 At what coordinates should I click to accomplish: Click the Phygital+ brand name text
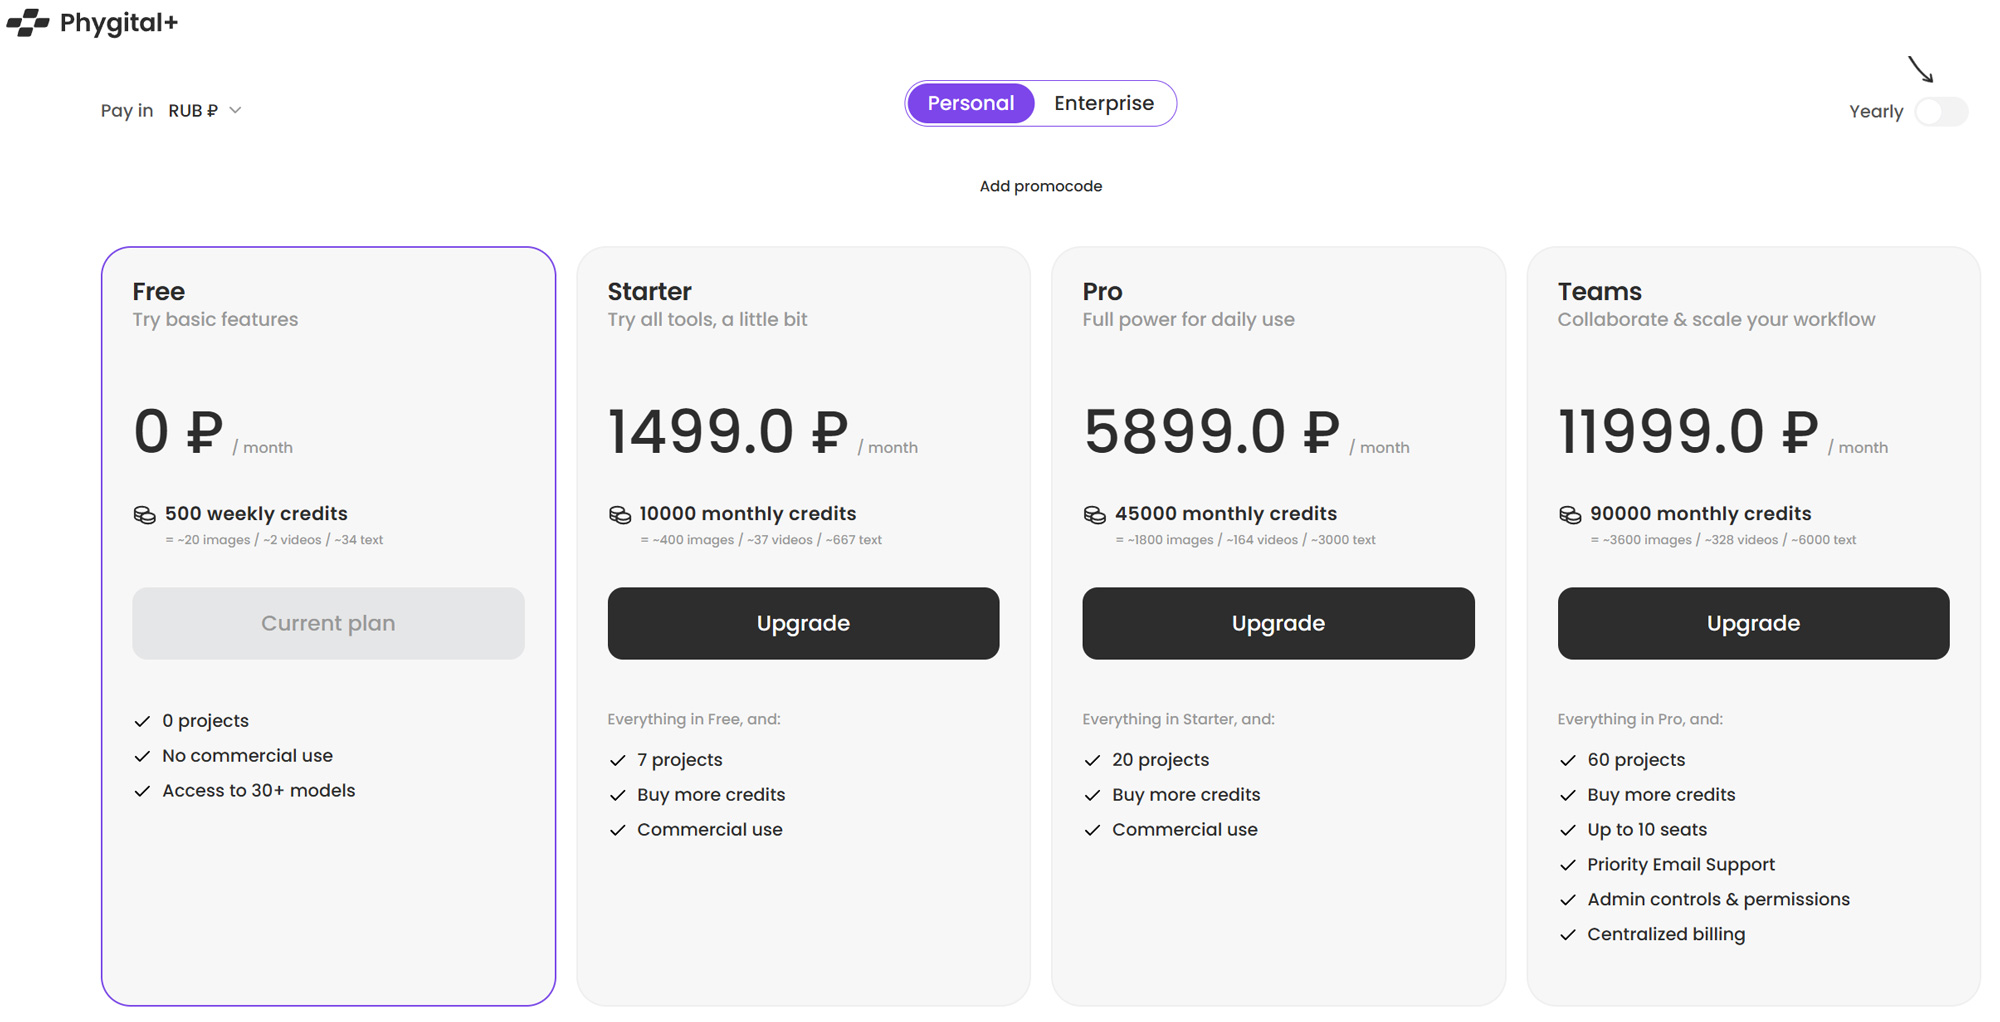click(119, 22)
